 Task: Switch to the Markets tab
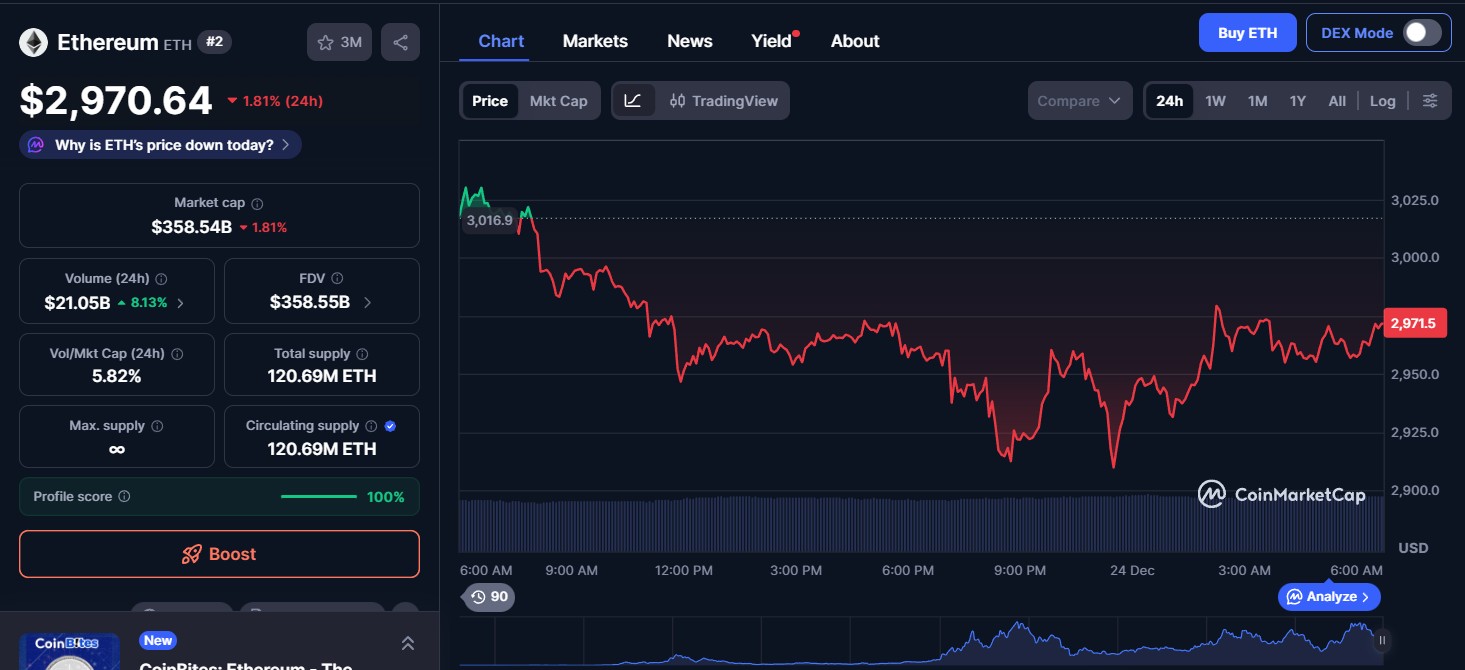click(595, 40)
